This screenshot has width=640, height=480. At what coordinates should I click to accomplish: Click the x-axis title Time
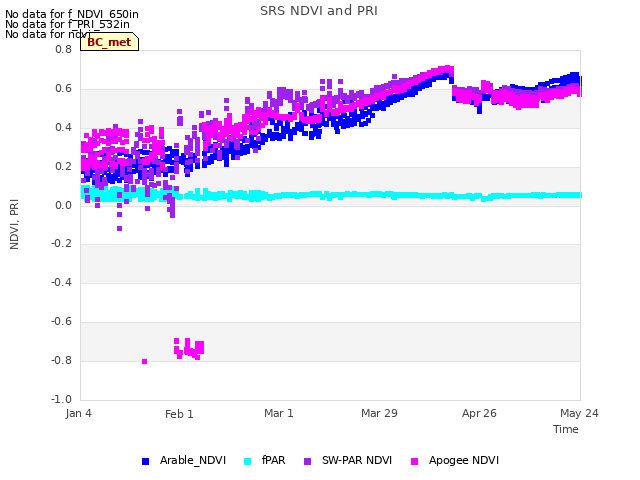[566, 429]
